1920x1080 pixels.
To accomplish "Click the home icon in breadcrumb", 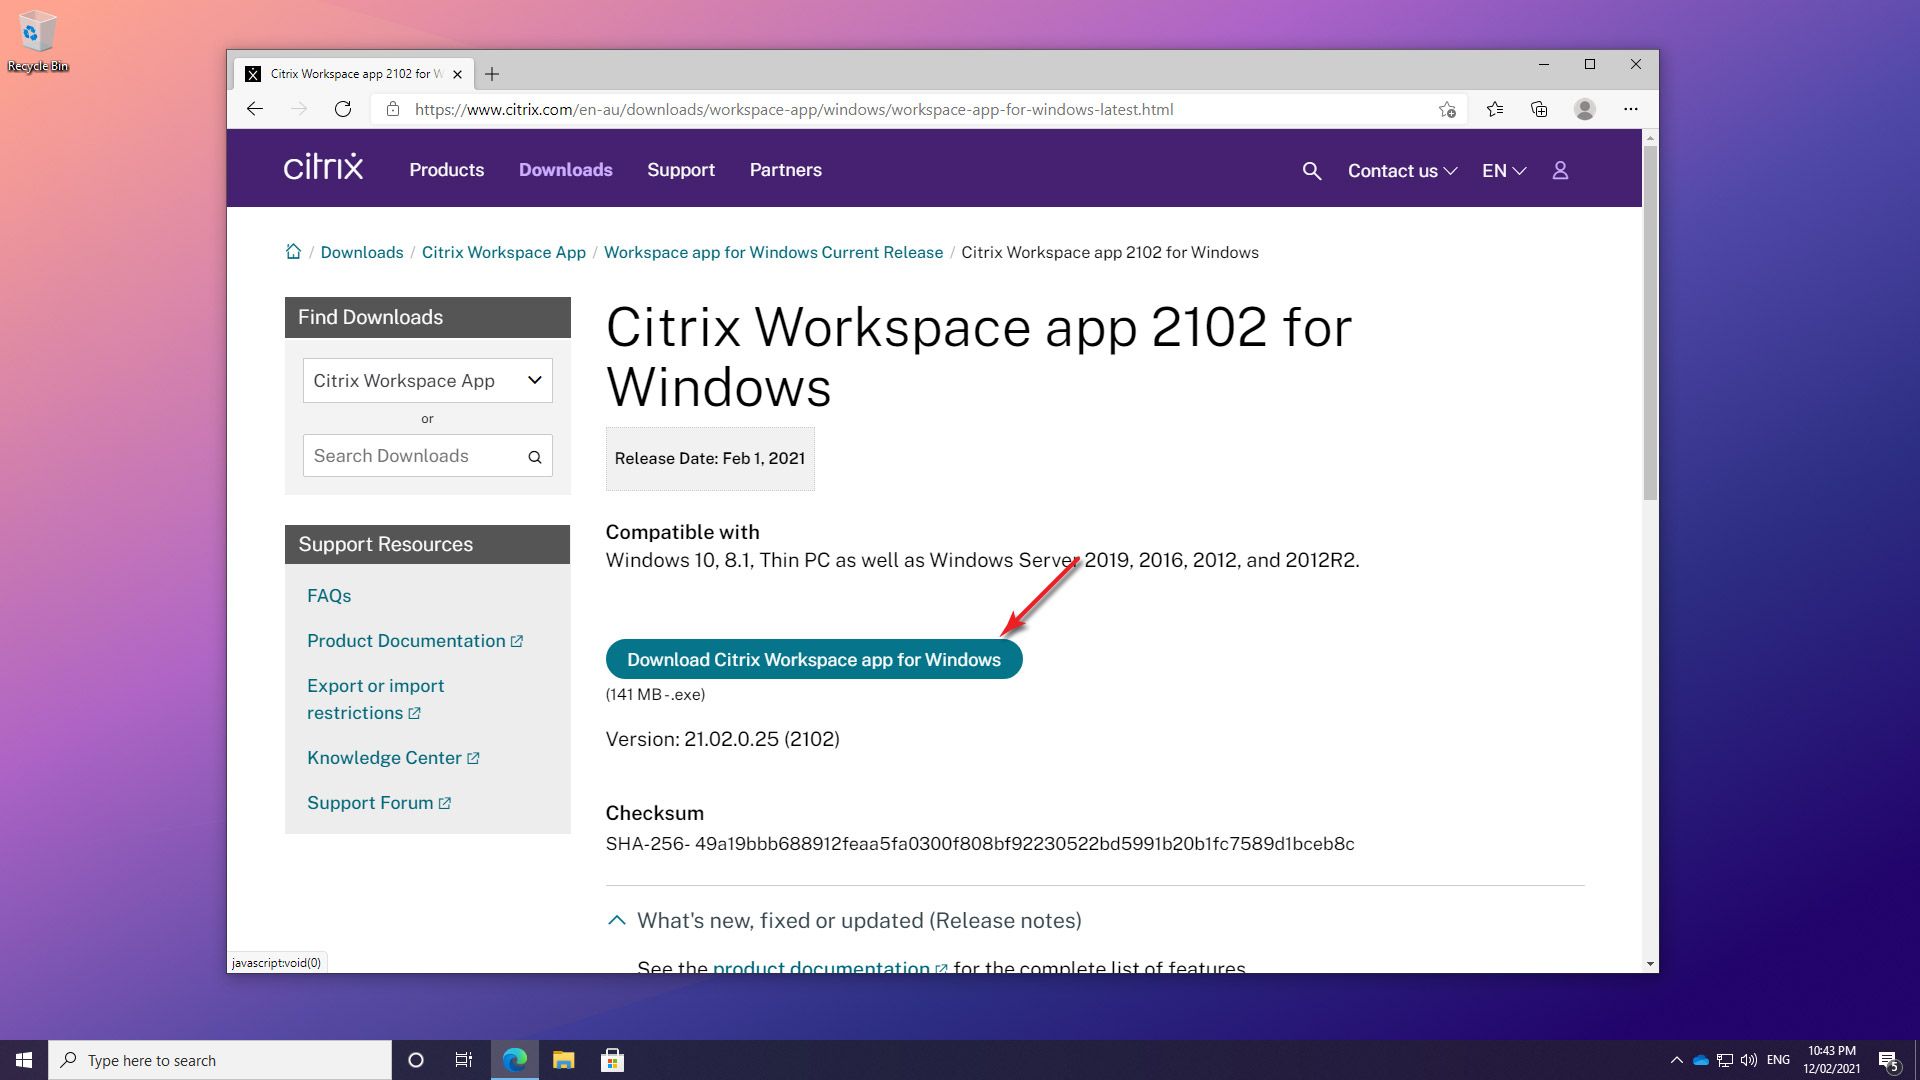I will [293, 252].
